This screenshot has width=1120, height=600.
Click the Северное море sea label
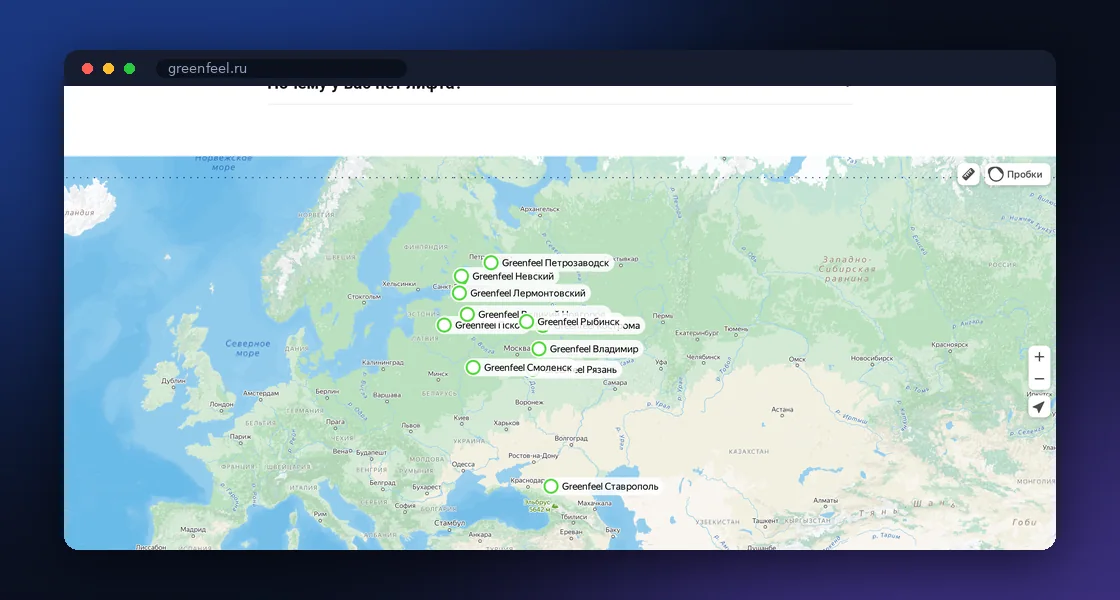[x=248, y=348]
